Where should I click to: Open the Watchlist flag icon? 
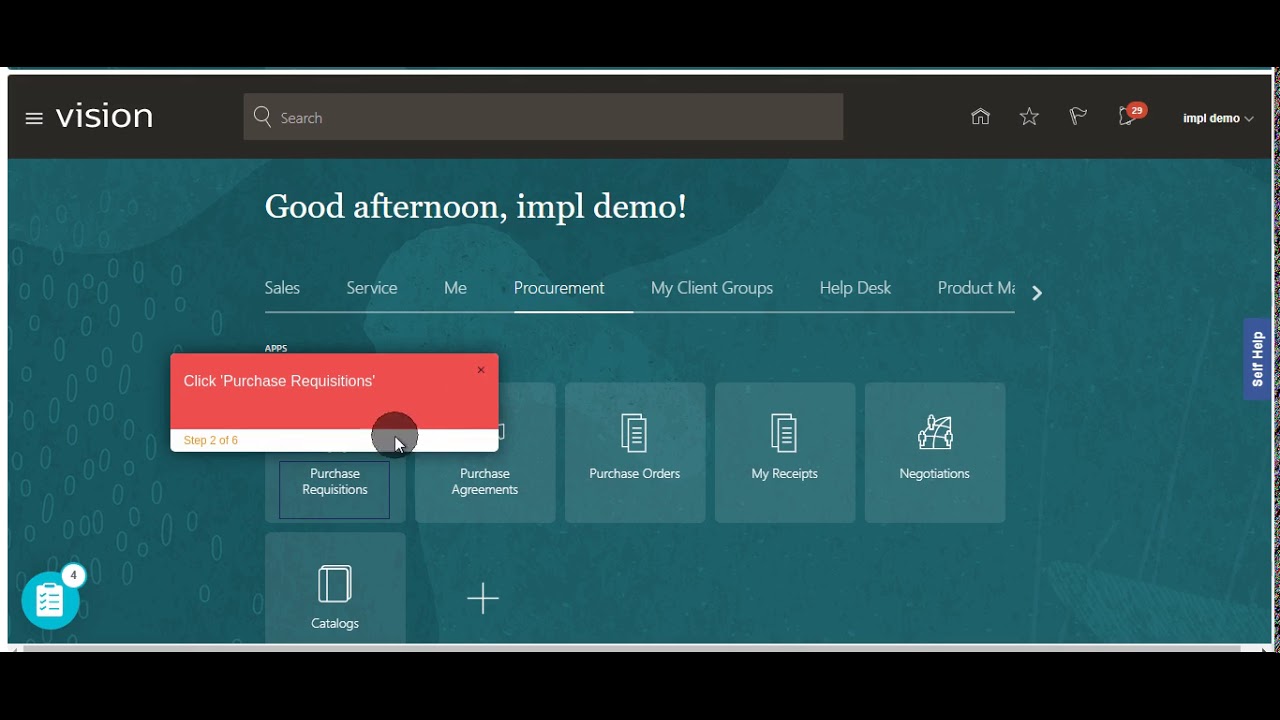tap(1078, 117)
